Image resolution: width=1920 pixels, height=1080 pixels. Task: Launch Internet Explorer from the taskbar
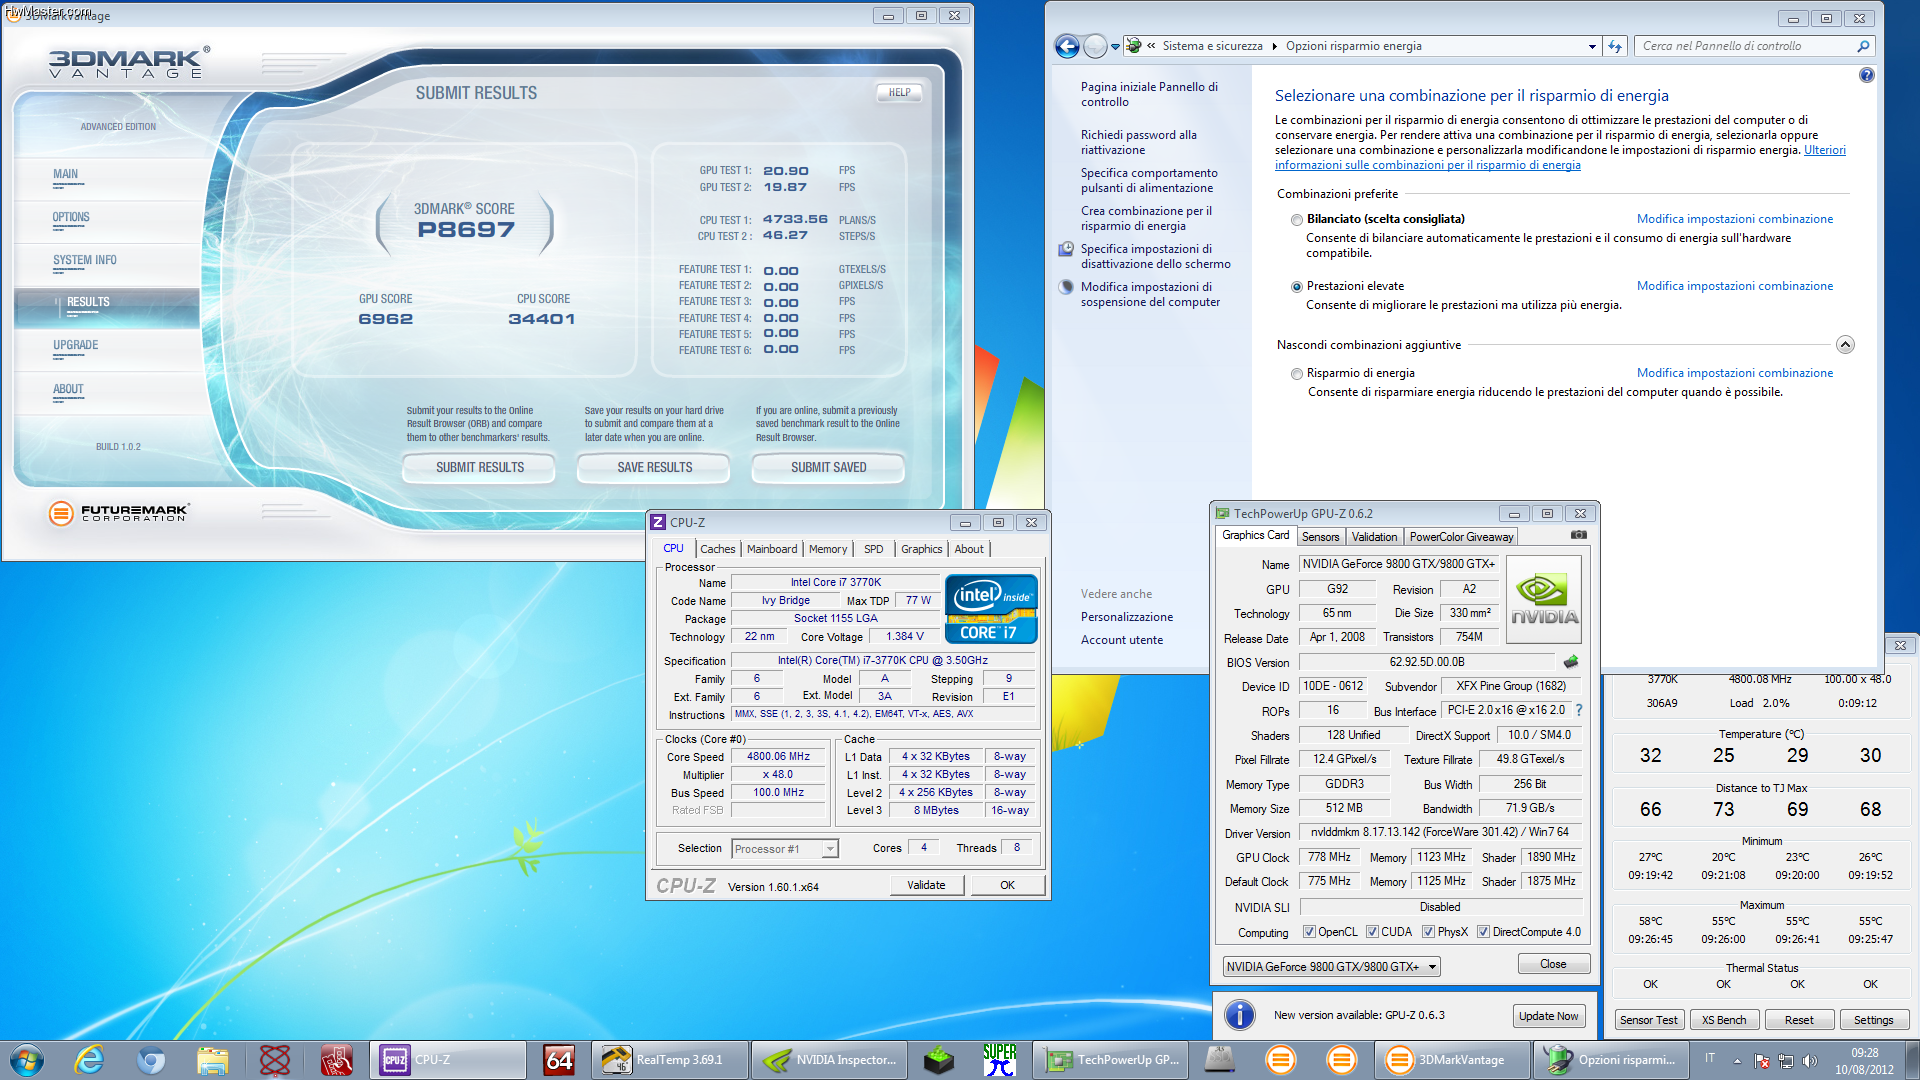tap(90, 1060)
